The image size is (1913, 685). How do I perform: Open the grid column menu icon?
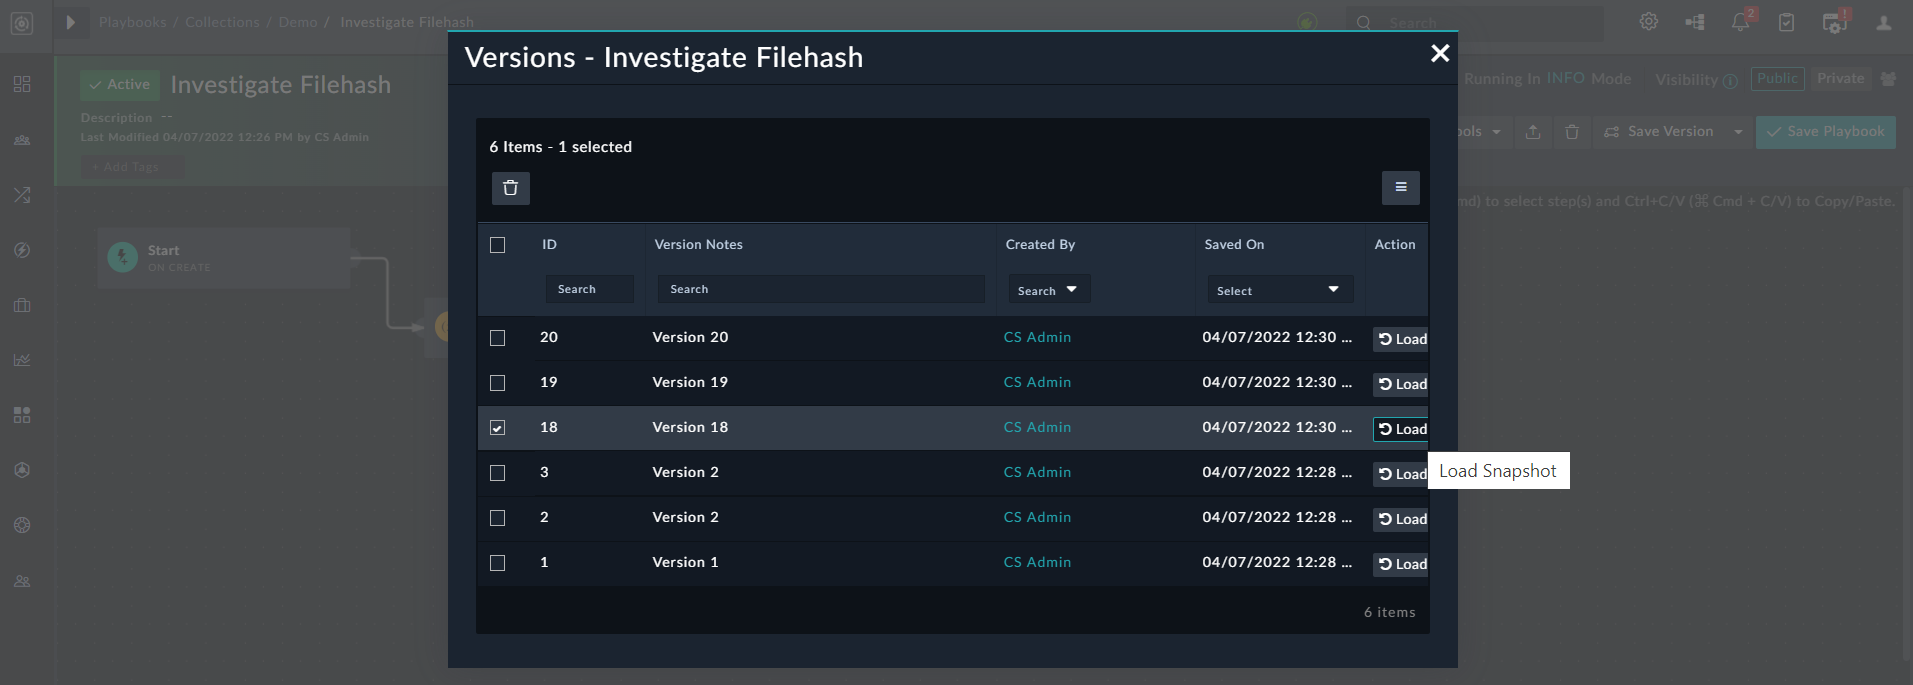coord(1400,187)
